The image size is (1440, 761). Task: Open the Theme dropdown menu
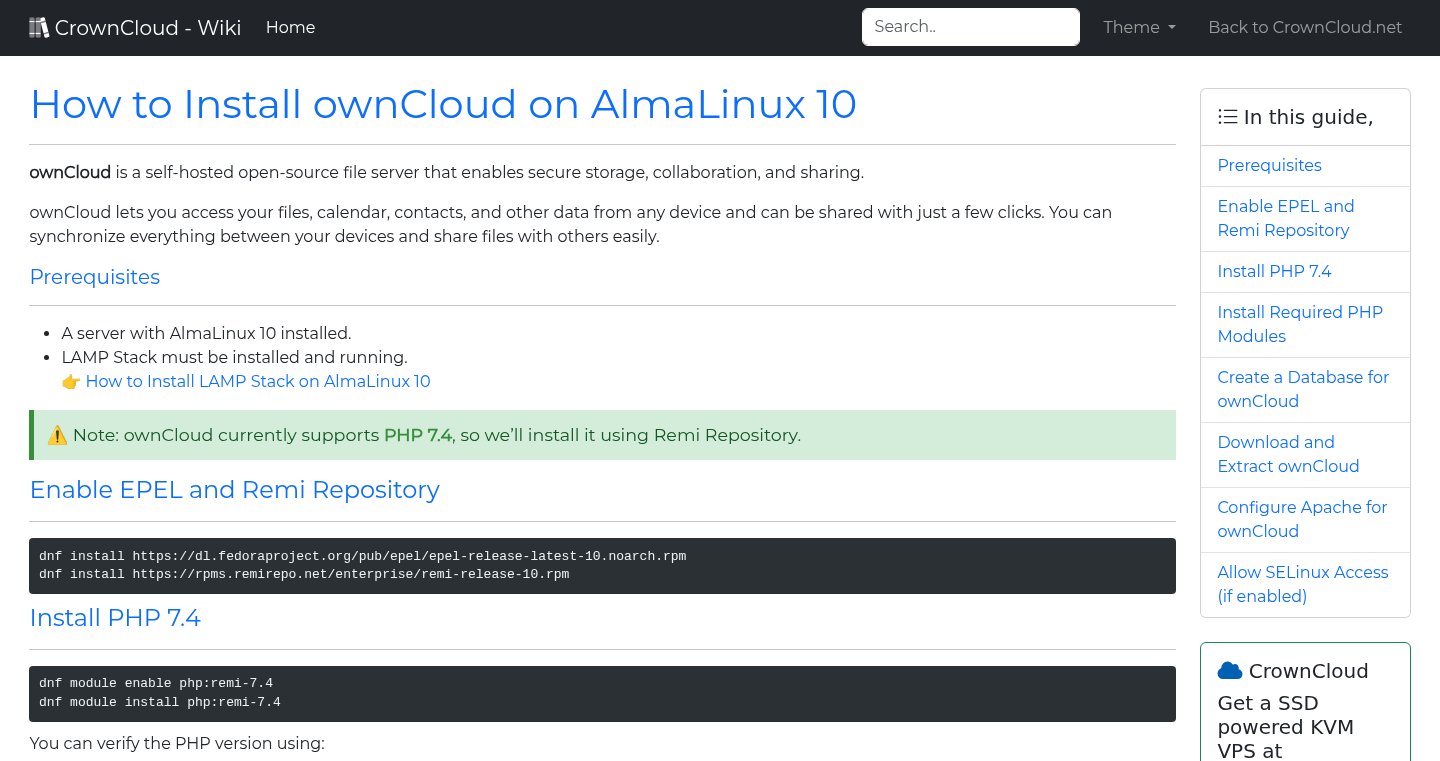point(1138,27)
